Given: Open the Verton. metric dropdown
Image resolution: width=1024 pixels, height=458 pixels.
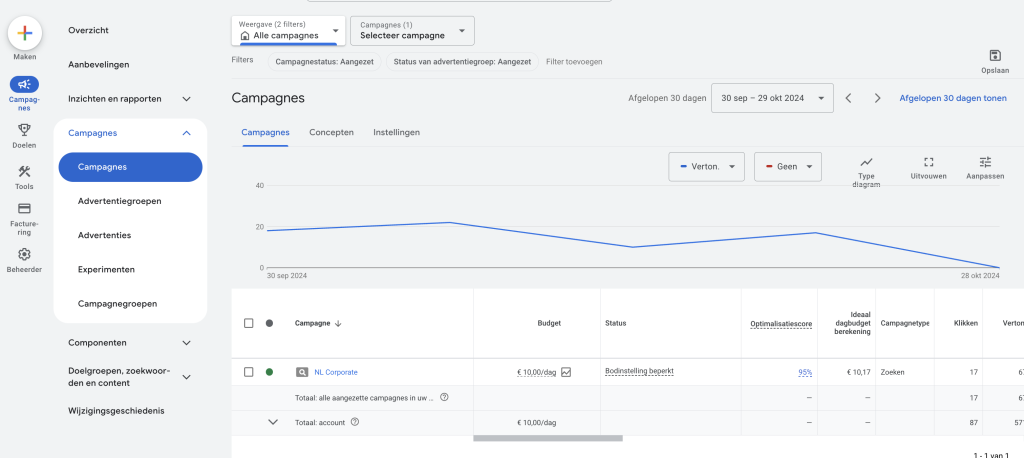Looking at the screenshot, I should click(x=707, y=167).
